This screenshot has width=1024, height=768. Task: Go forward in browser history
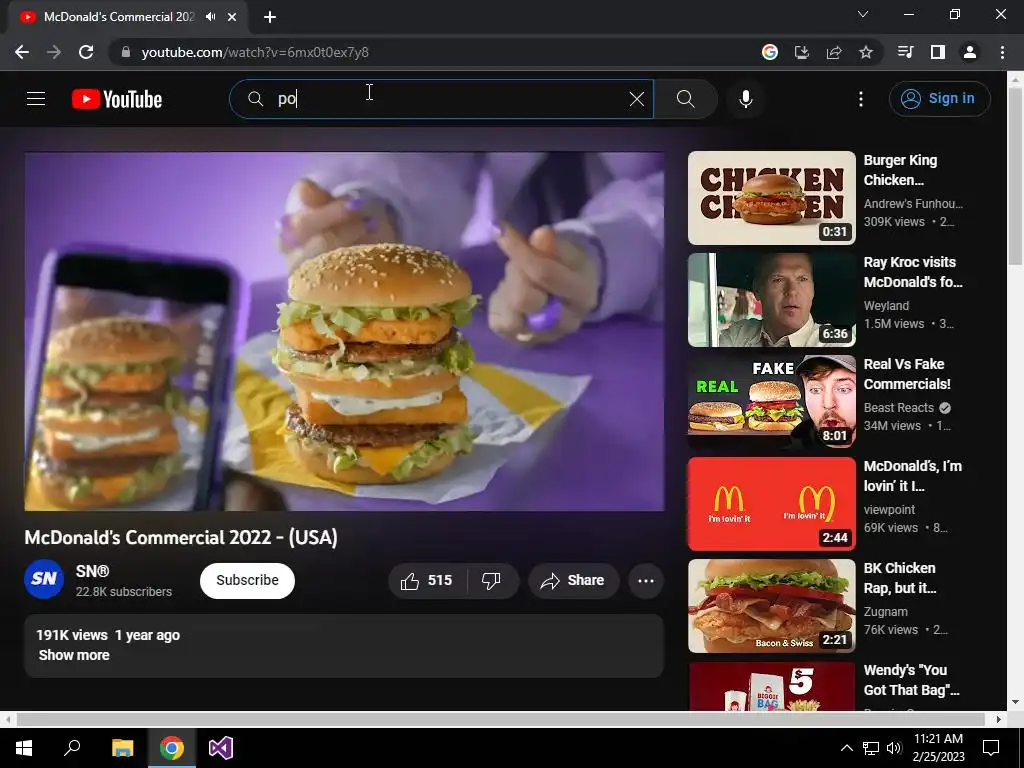pyautogui.click(x=54, y=52)
